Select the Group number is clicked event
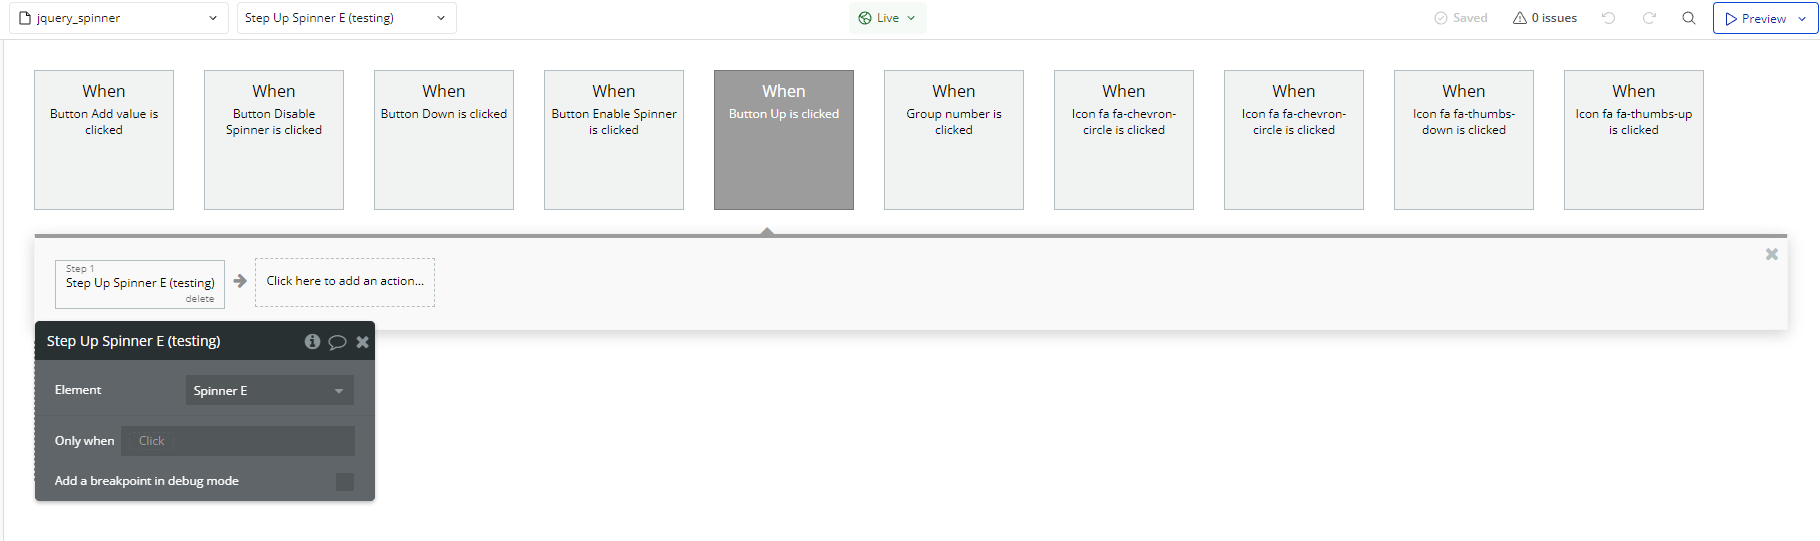Viewport: 1820px width, 541px height. point(954,140)
